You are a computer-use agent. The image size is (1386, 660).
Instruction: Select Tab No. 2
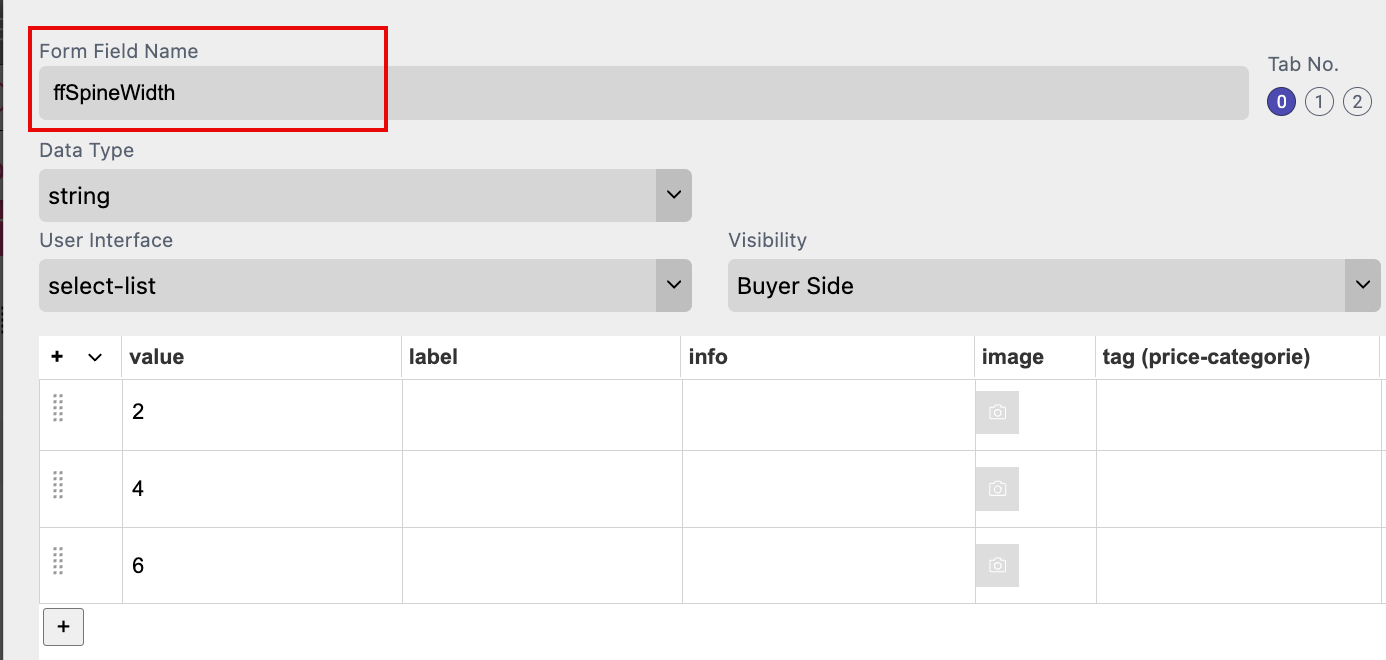(1357, 101)
